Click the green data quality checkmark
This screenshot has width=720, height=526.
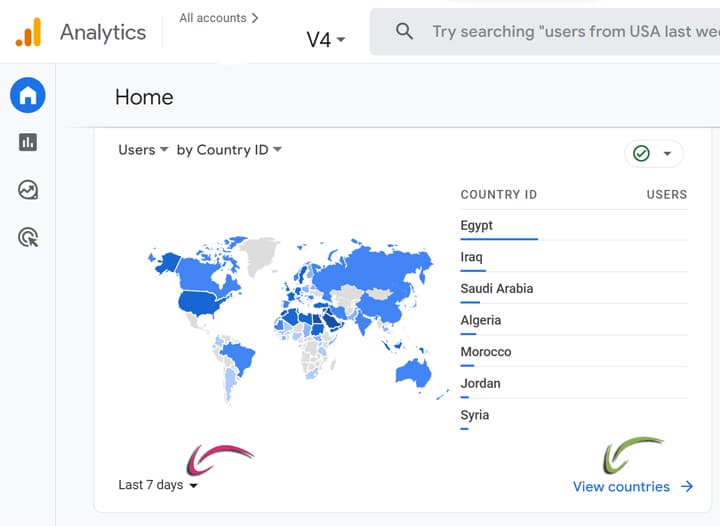coord(641,153)
